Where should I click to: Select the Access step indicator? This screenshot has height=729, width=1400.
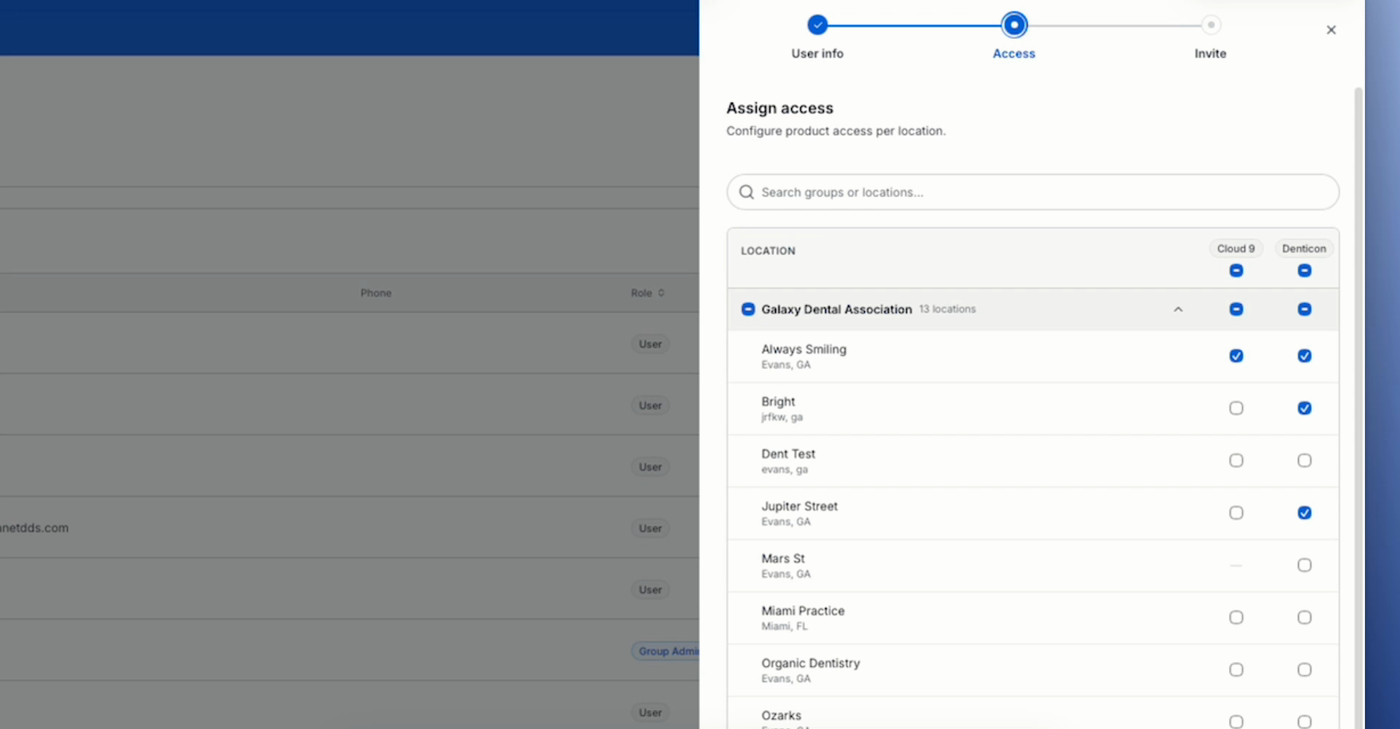click(1014, 25)
